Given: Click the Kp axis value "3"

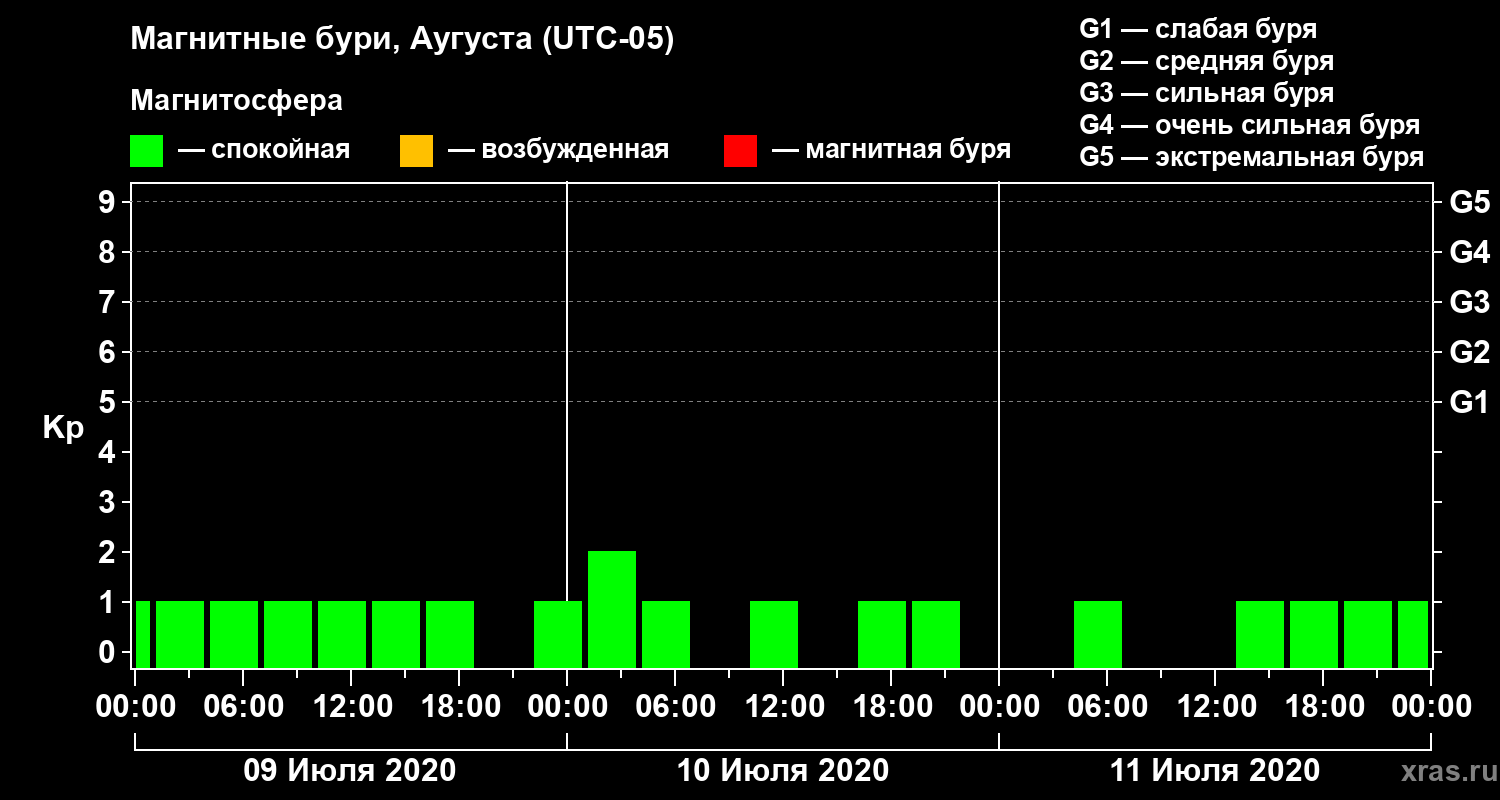Looking at the screenshot, I should (109, 502).
